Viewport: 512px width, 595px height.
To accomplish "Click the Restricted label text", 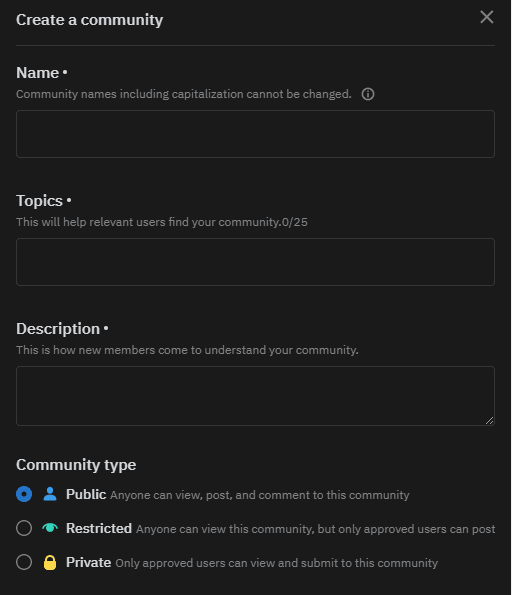I will [99, 528].
